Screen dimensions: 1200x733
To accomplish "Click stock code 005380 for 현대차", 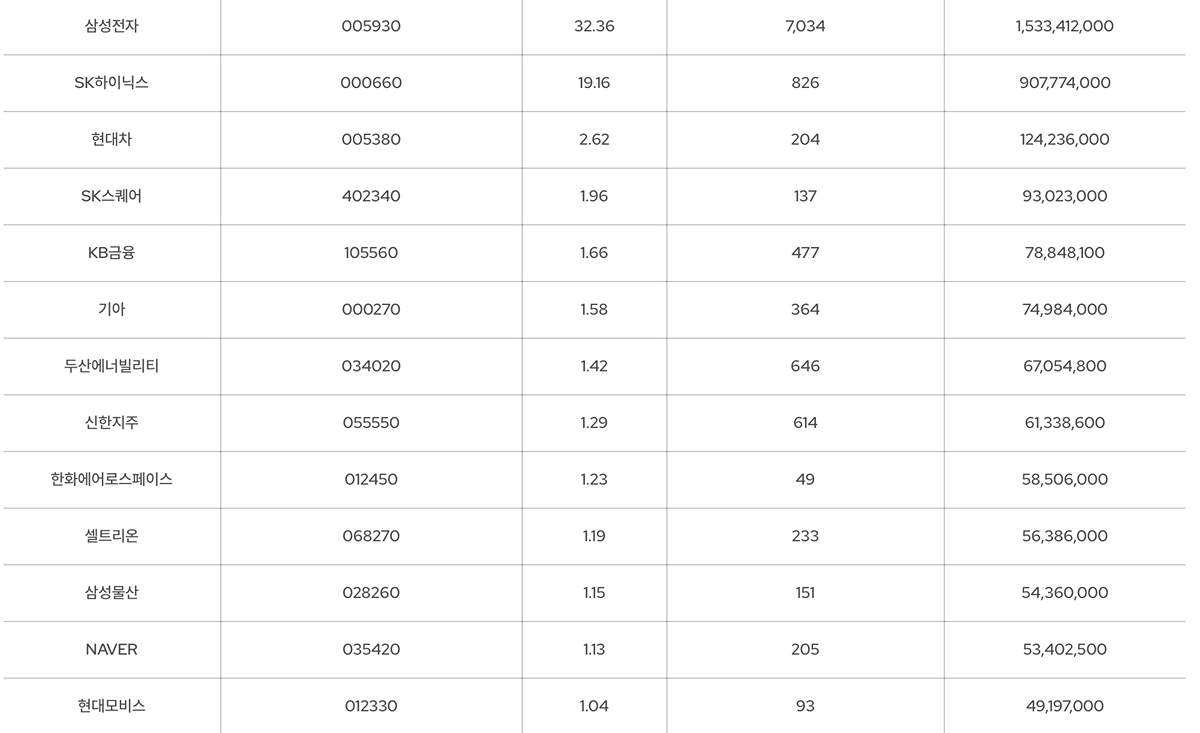I will (x=371, y=140).
